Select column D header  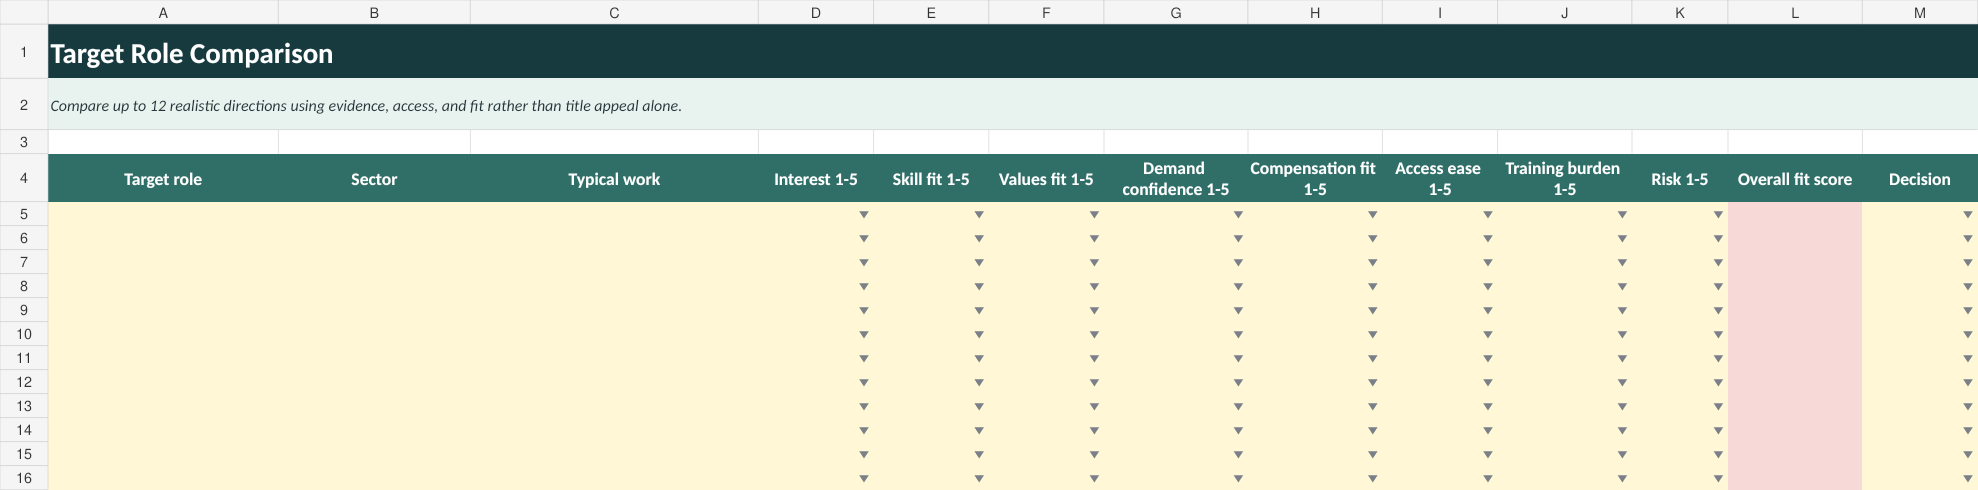click(816, 12)
